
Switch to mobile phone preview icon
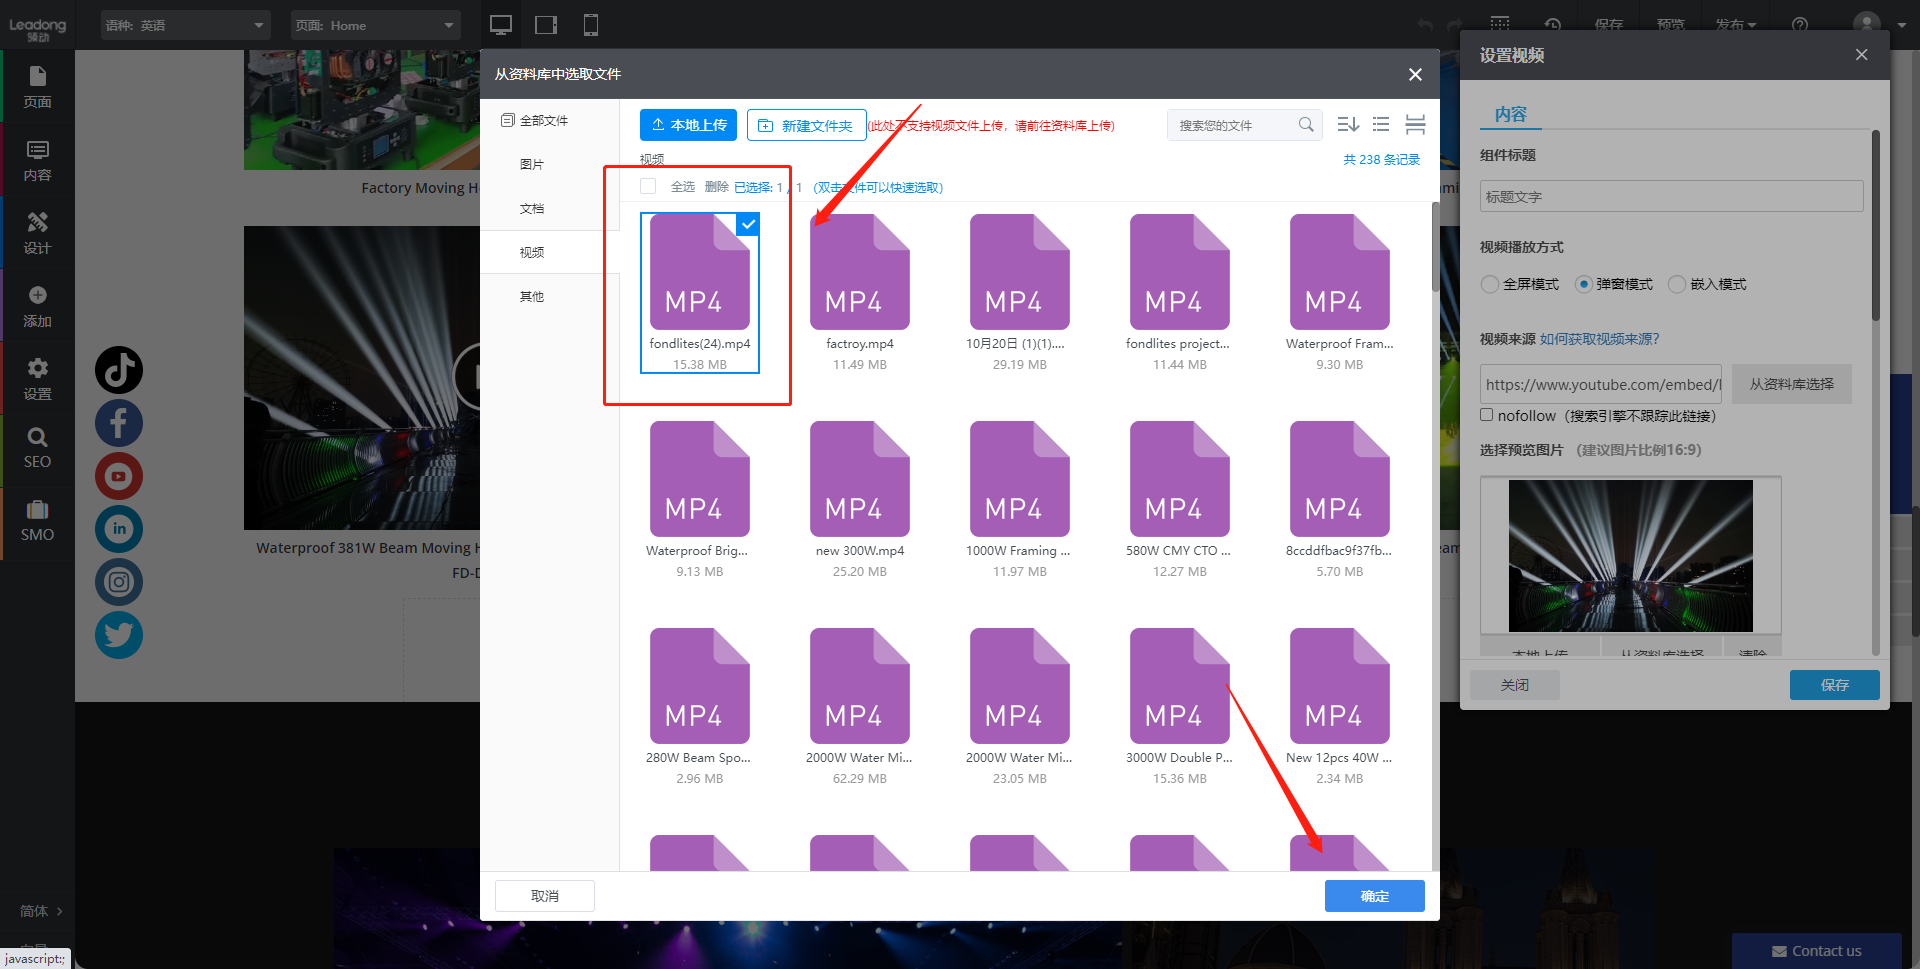pos(591,25)
